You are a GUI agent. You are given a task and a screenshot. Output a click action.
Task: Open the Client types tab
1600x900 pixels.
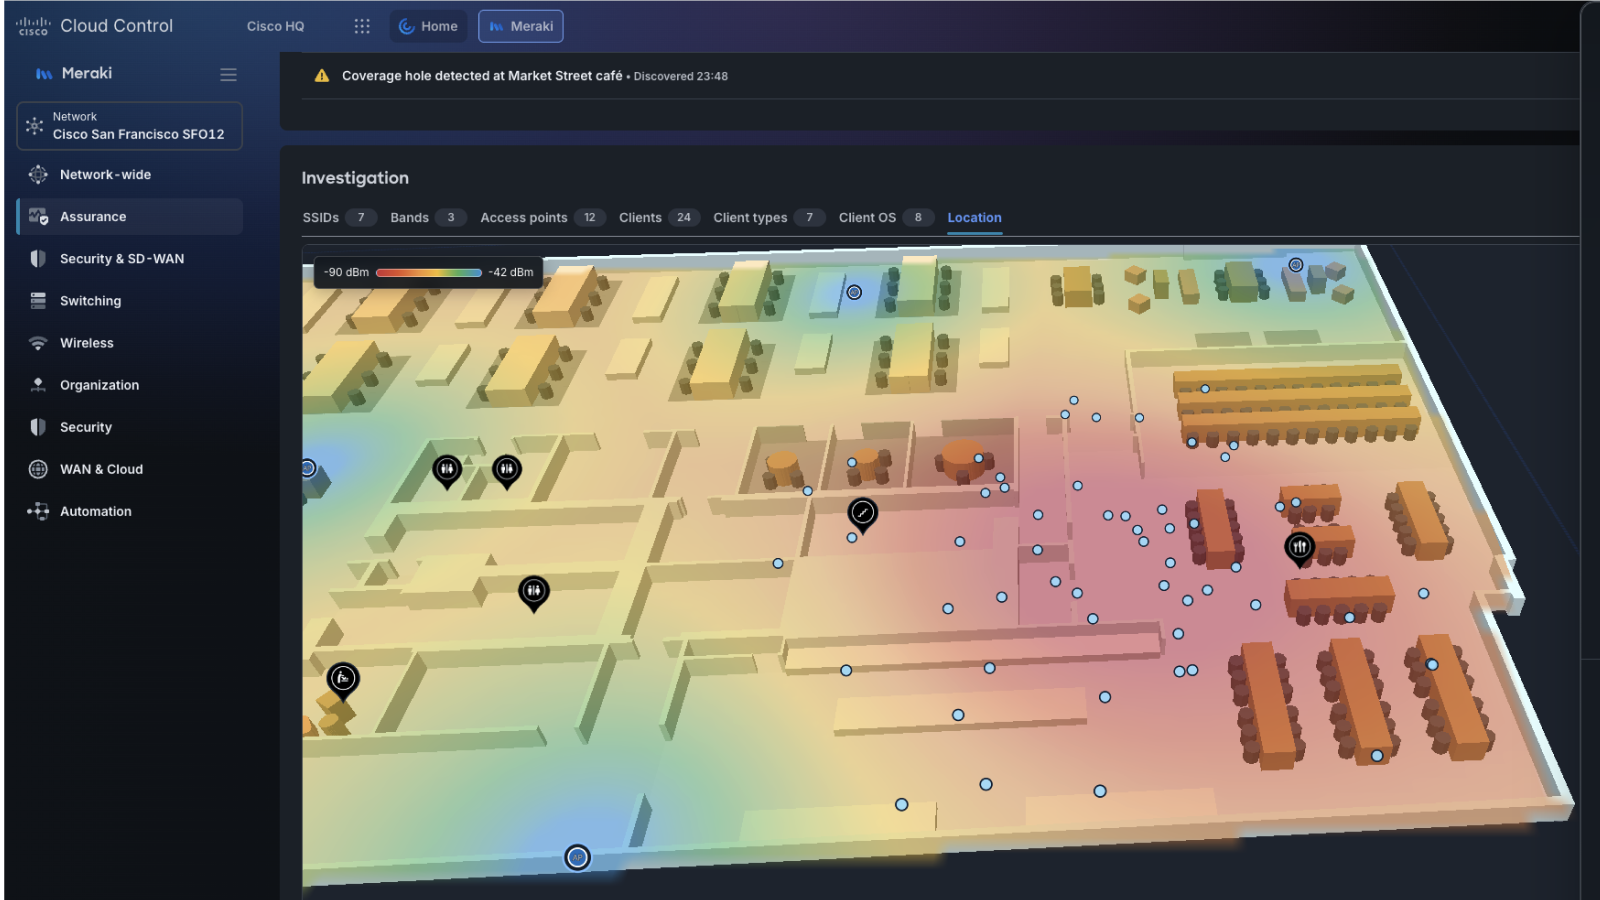pyautogui.click(x=769, y=217)
